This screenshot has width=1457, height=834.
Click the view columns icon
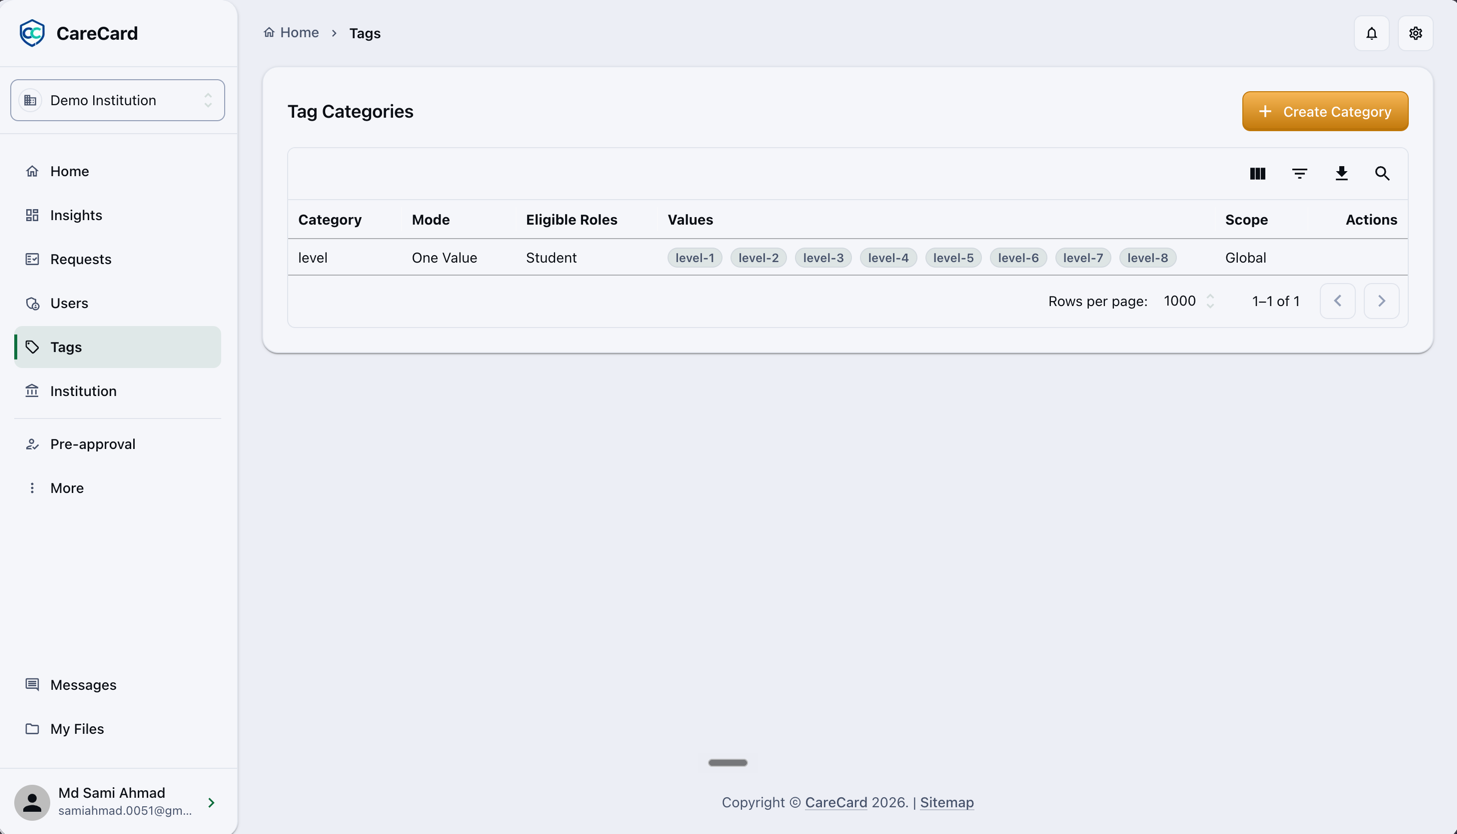click(1257, 174)
